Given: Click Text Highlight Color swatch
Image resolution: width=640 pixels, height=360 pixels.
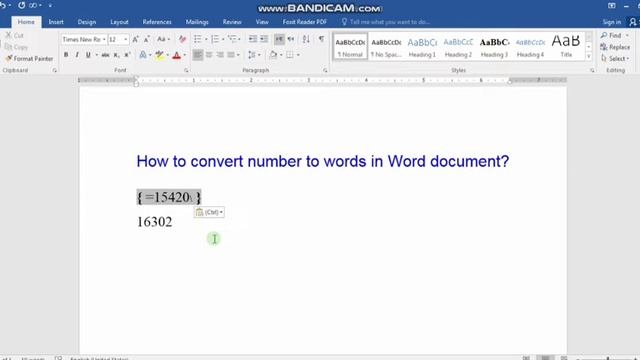Looking at the screenshot, I should [x=159, y=55].
